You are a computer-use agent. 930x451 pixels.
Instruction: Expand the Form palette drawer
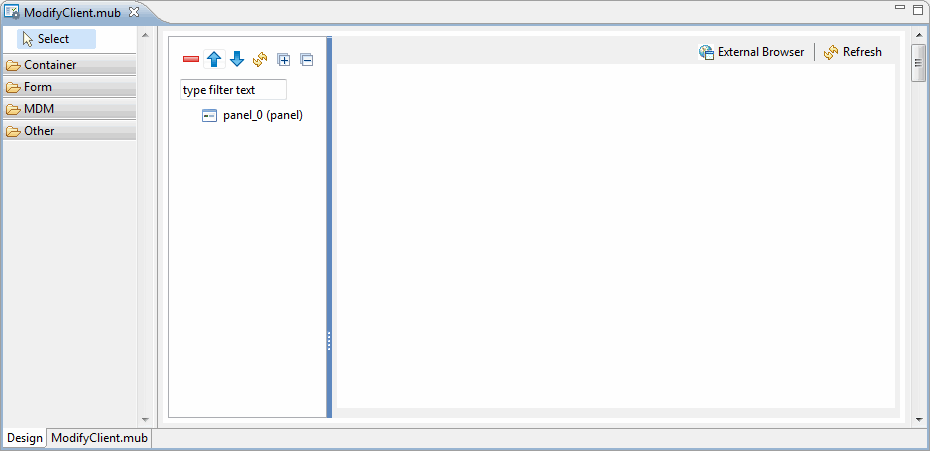69,87
